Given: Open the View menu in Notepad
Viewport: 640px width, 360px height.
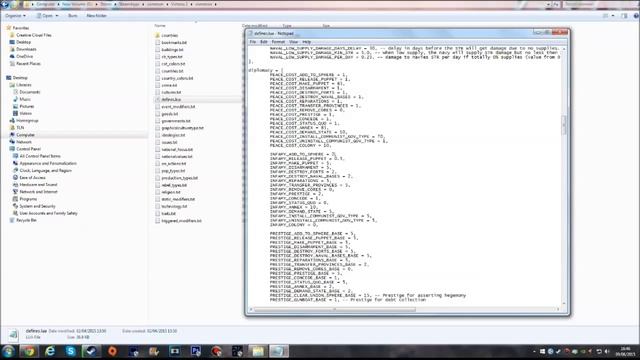Looking at the screenshot, I should (293, 42).
